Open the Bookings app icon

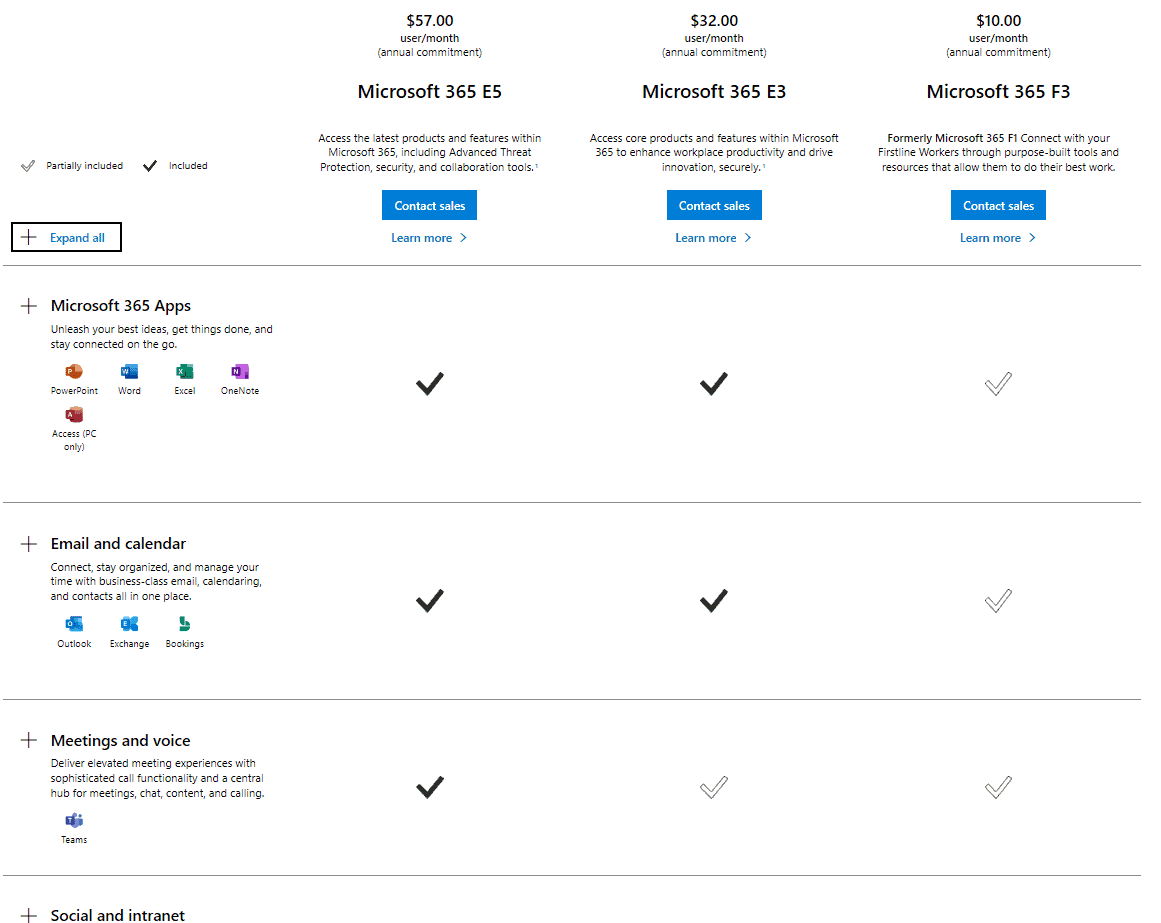(184, 623)
